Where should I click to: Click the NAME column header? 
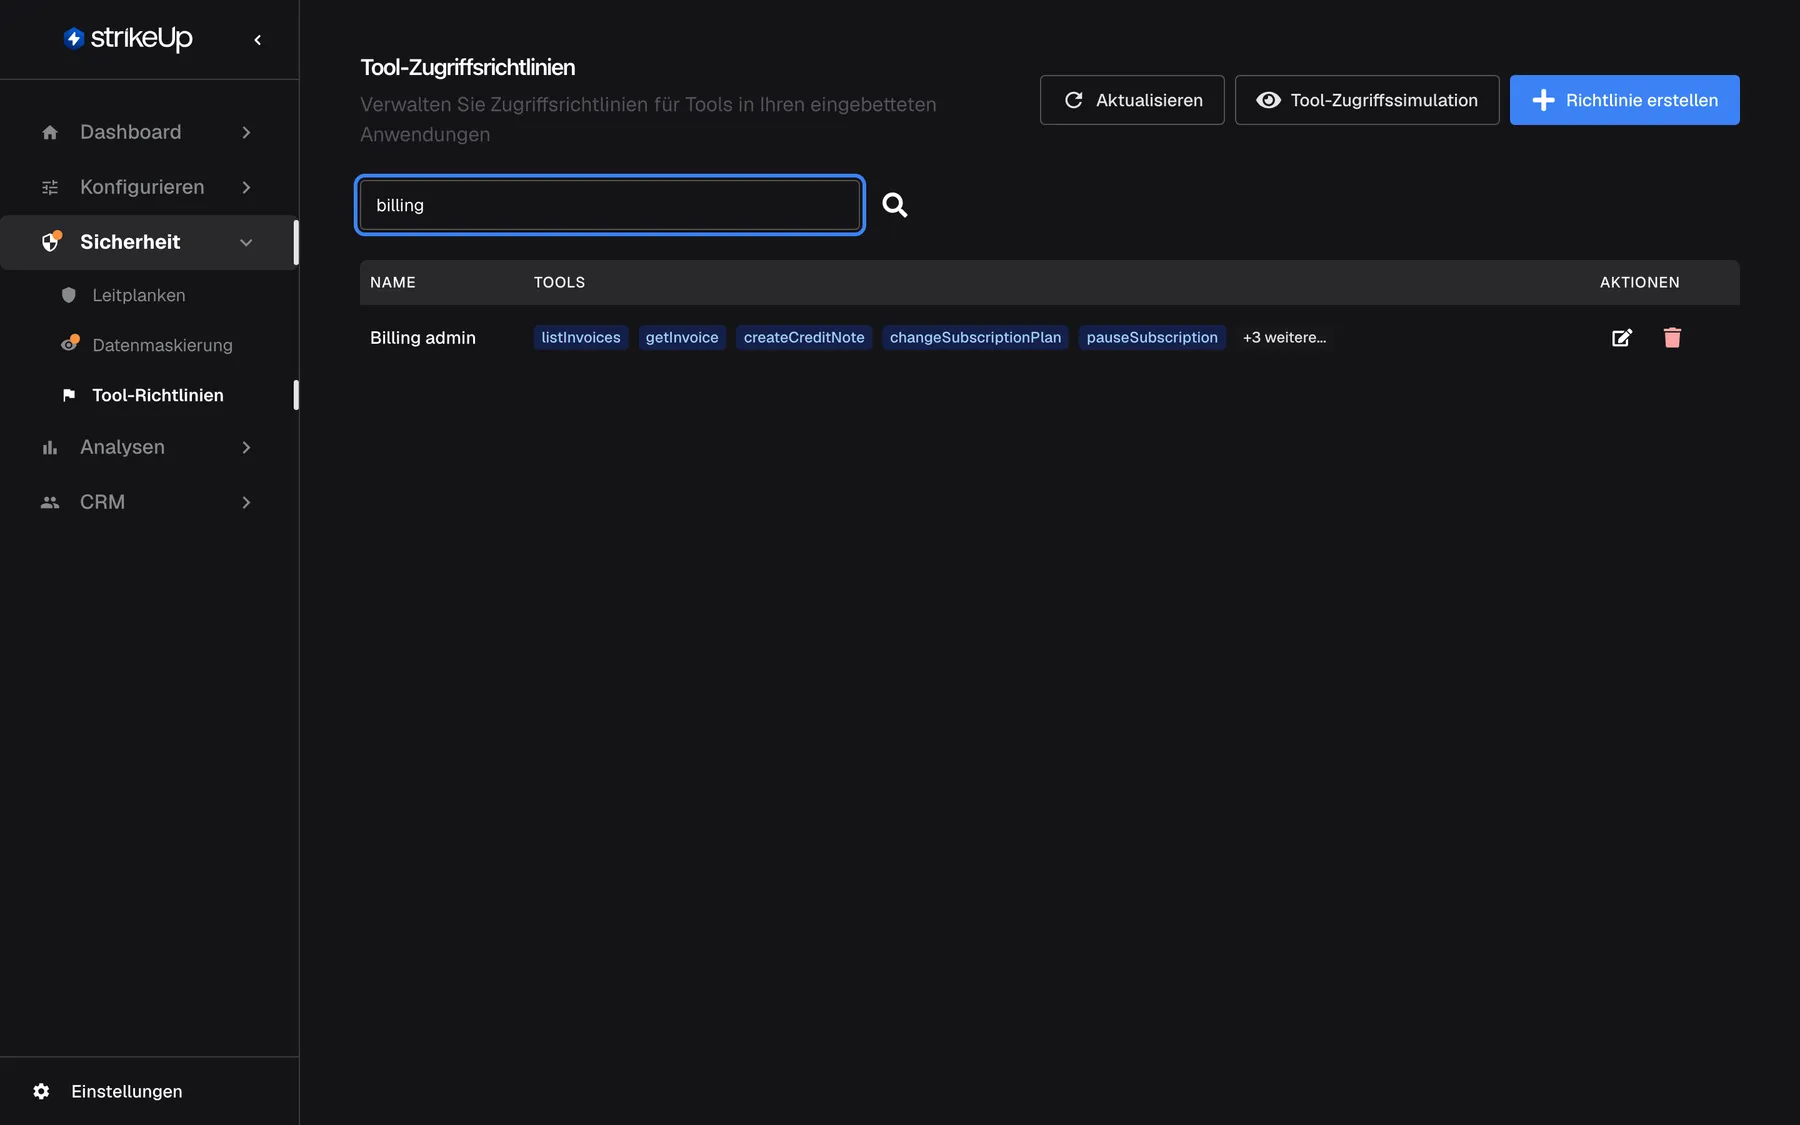click(x=393, y=282)
